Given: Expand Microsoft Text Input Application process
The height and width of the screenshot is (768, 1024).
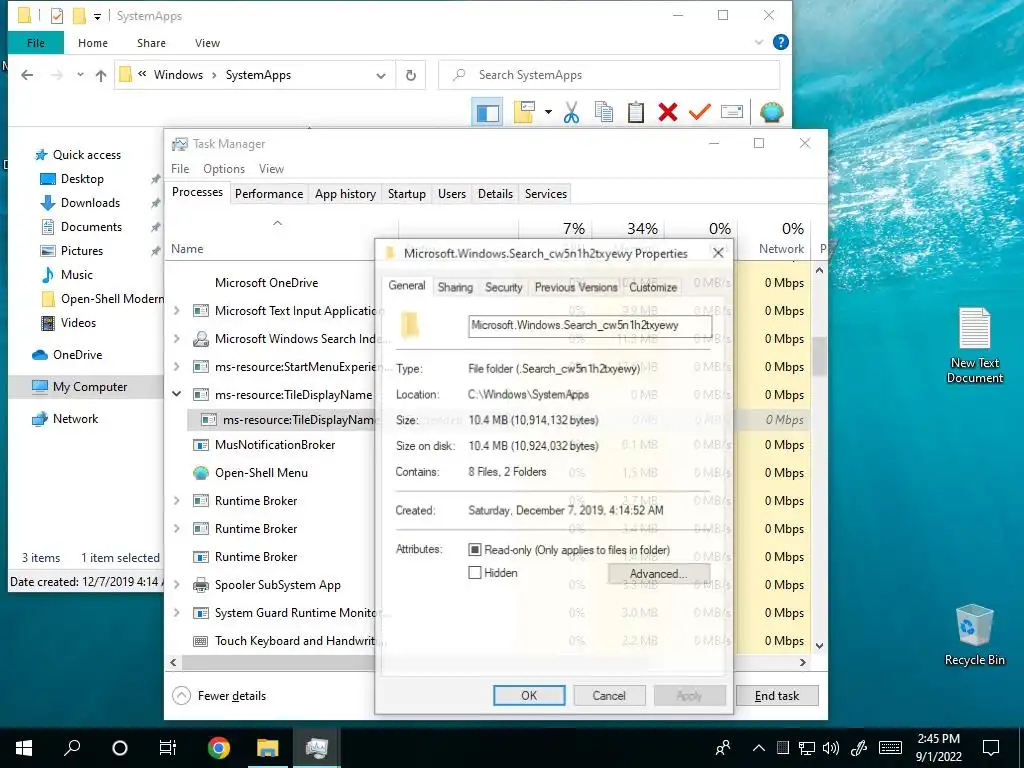Looking at the screenshot, I should (x=176, y=311).
